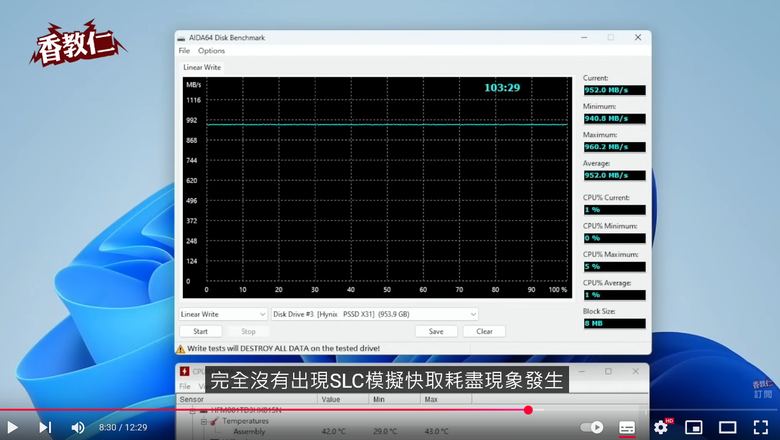
Task: Click the CPU% Minimum 0 % value
Action: (615, 238)
